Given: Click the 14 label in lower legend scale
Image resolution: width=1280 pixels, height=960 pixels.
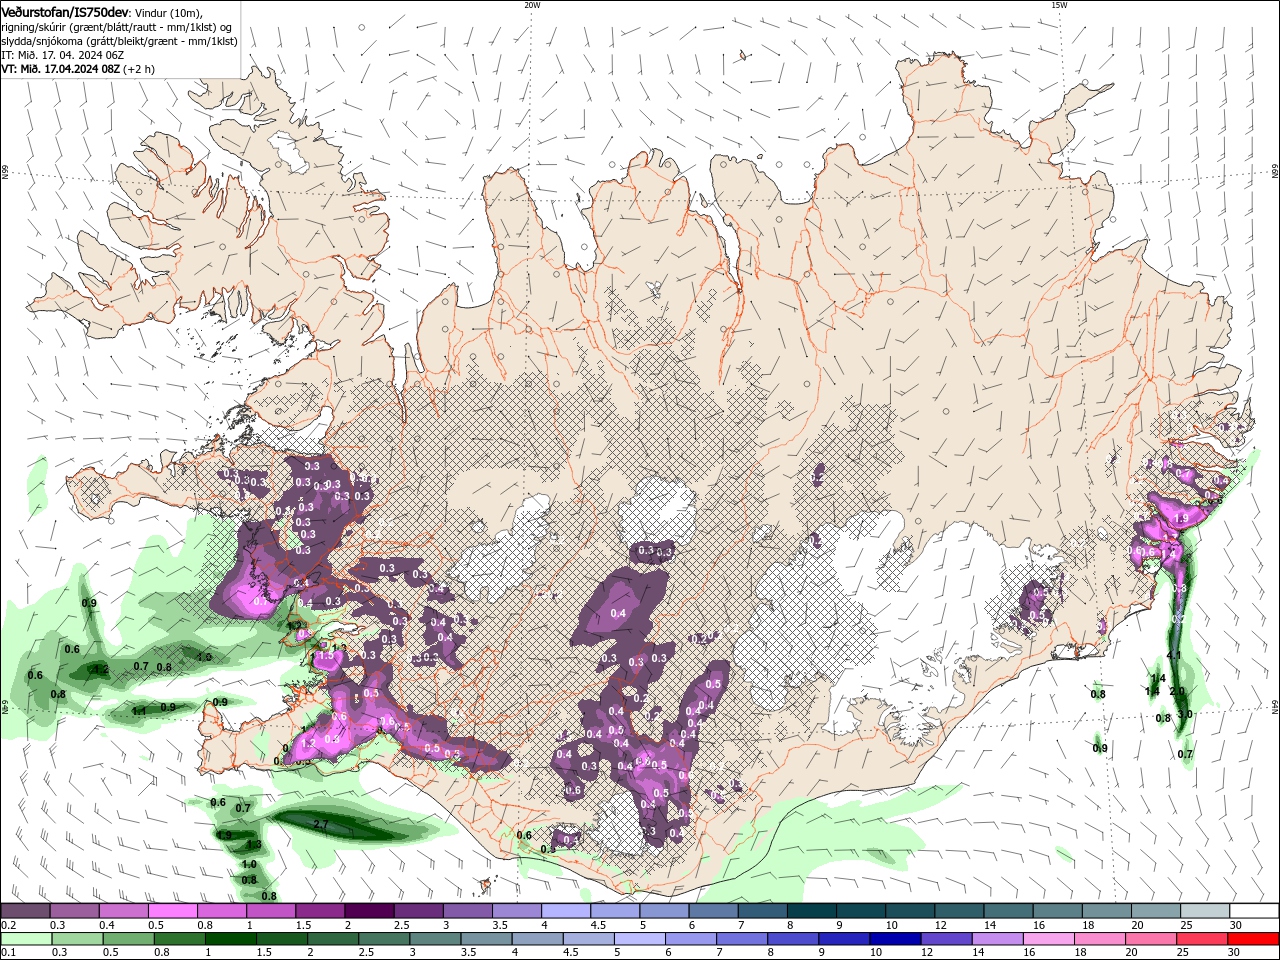Looking at the screenshot, I should [x=978, y=952].
